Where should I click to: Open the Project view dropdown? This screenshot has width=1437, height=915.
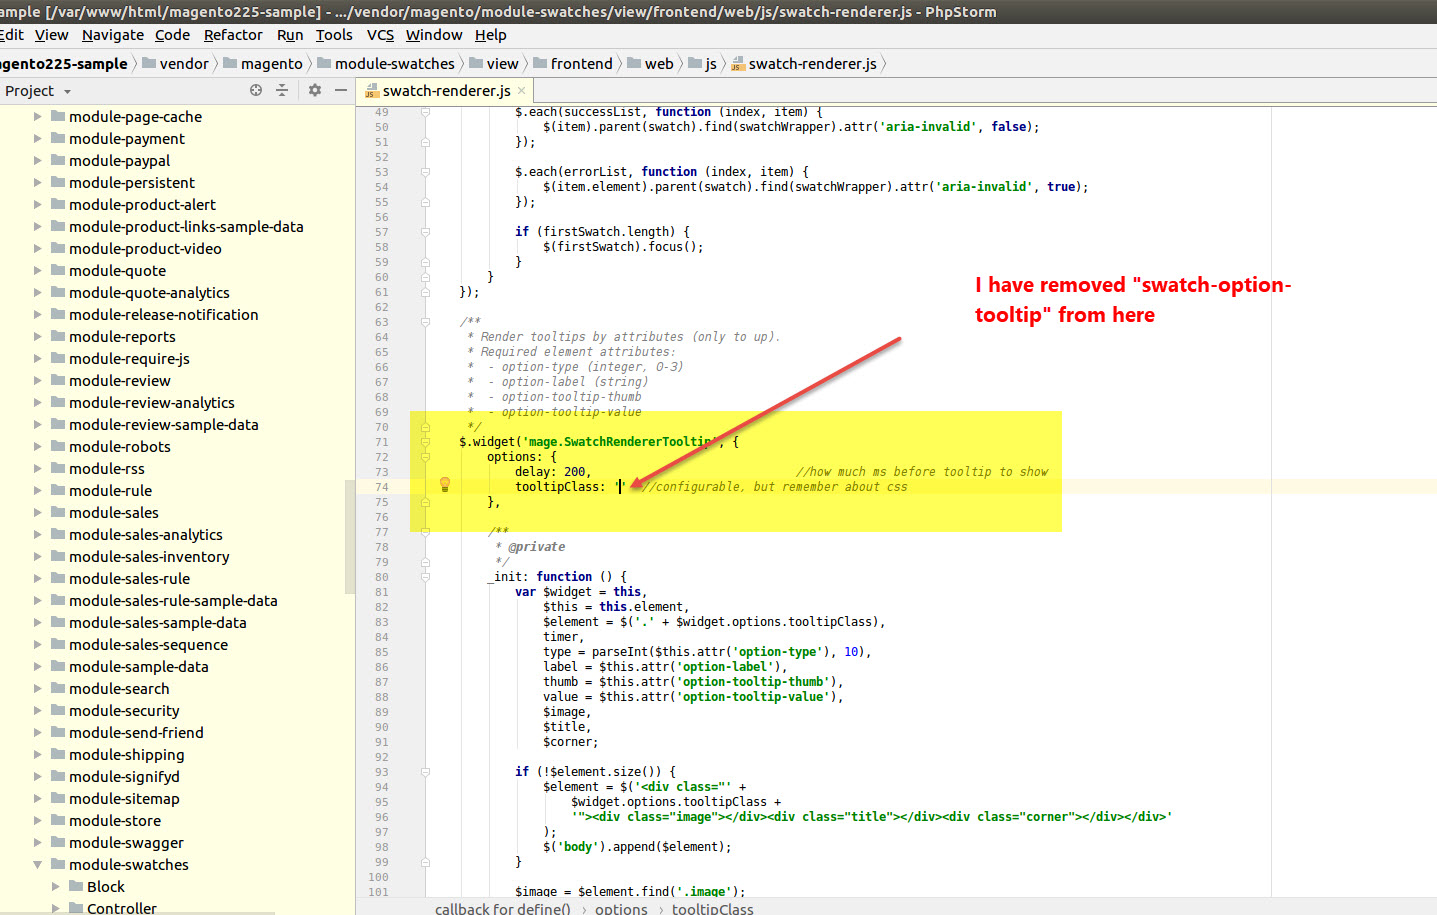[x=67, y=91]
